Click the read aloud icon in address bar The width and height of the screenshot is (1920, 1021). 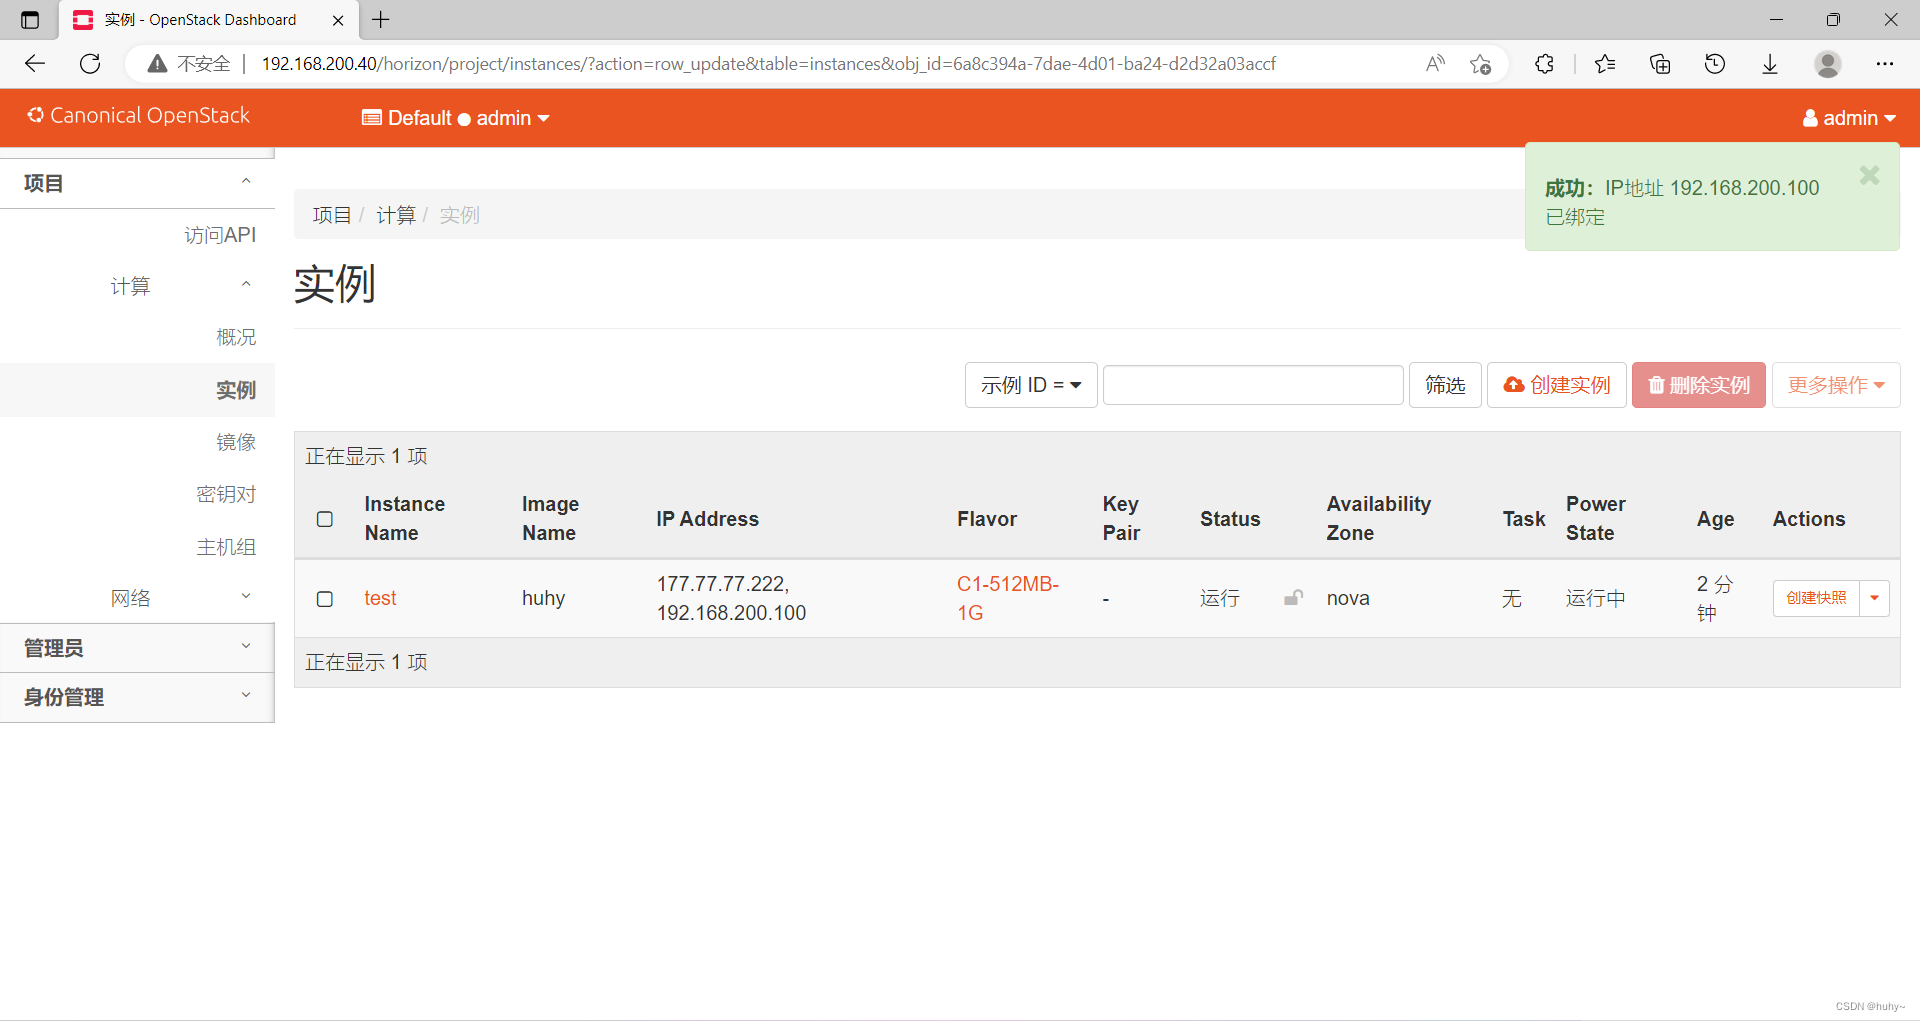1435,64
